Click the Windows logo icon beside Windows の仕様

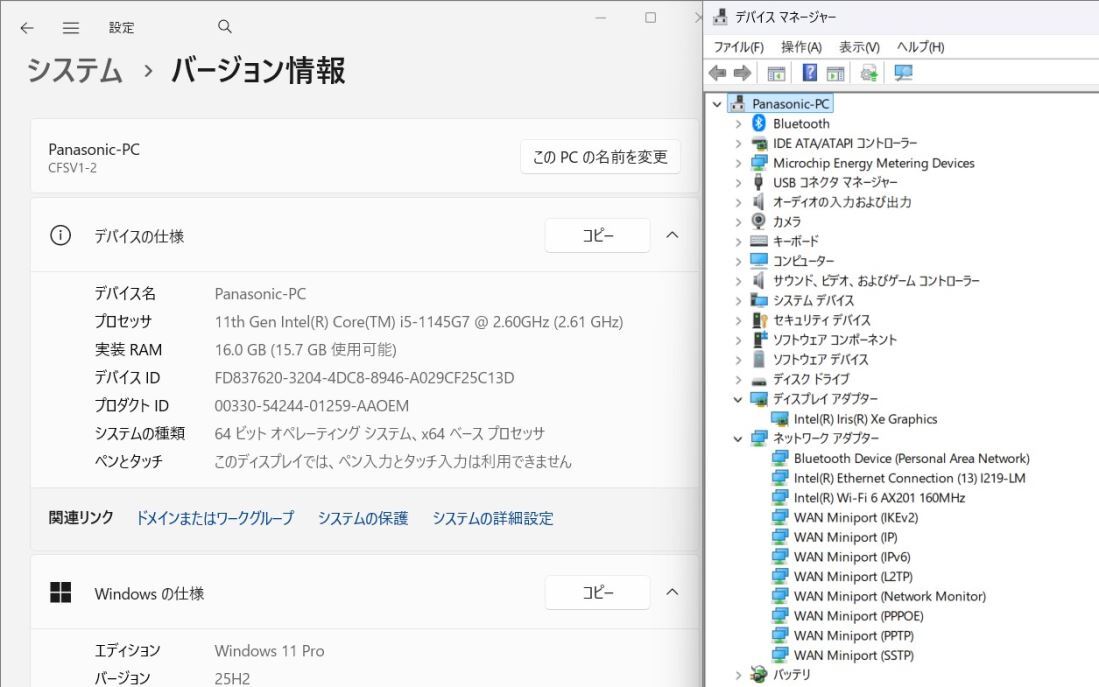click(x=61, y=592)
